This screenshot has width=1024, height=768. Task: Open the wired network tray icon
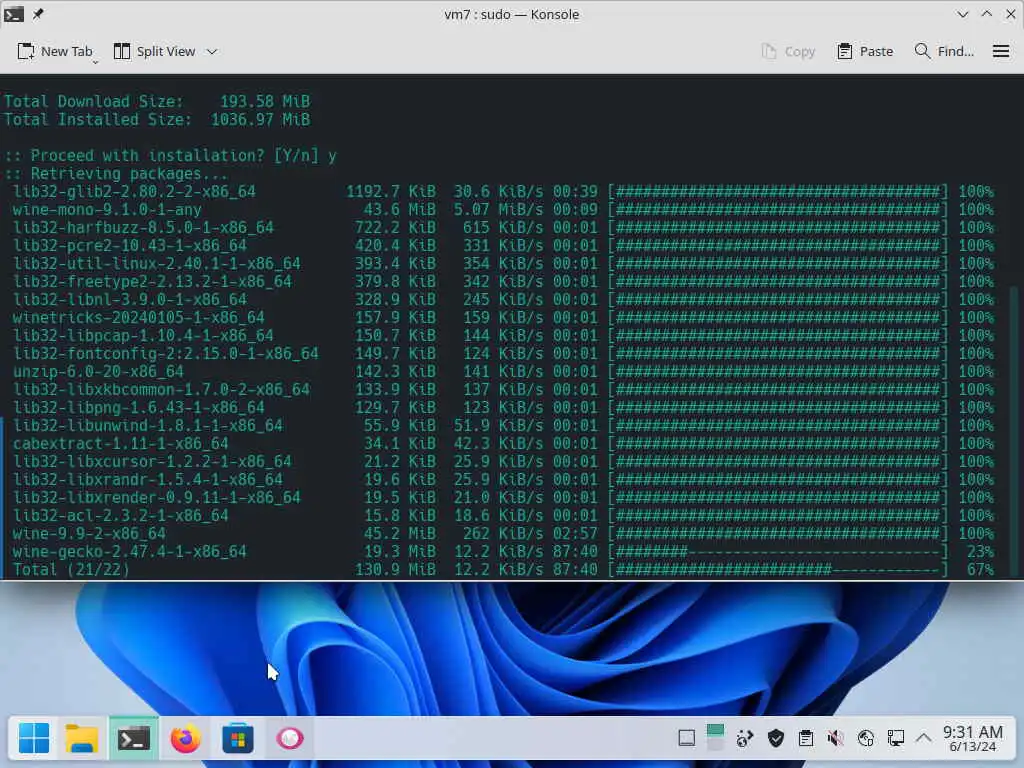pyautogui.click(x=895, y=739)
